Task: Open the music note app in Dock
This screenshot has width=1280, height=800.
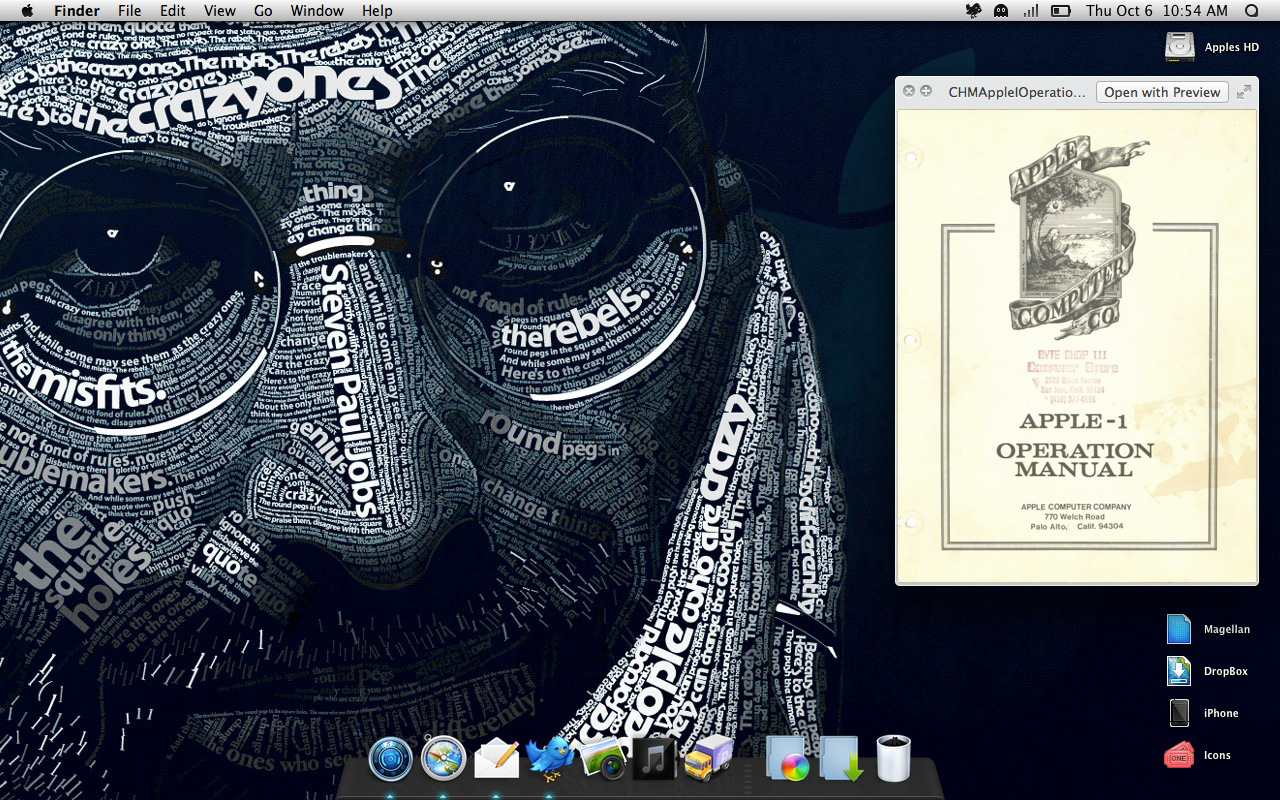Action: (x=655, y=759)
